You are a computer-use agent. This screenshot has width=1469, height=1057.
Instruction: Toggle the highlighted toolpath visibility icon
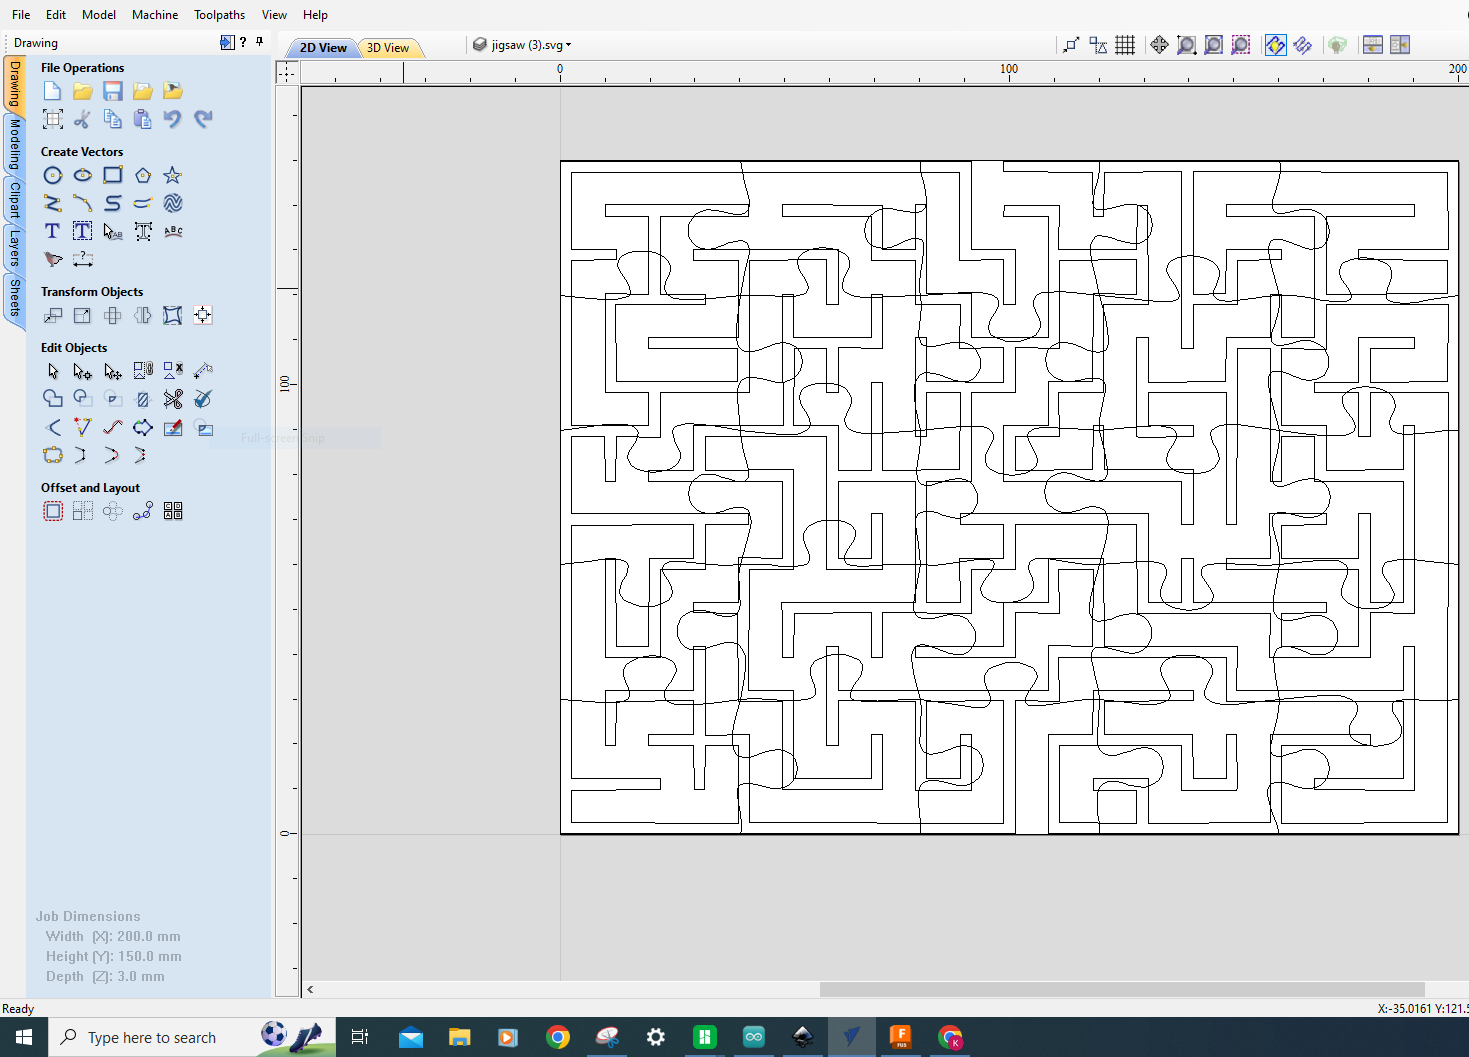click(1275, 45)
